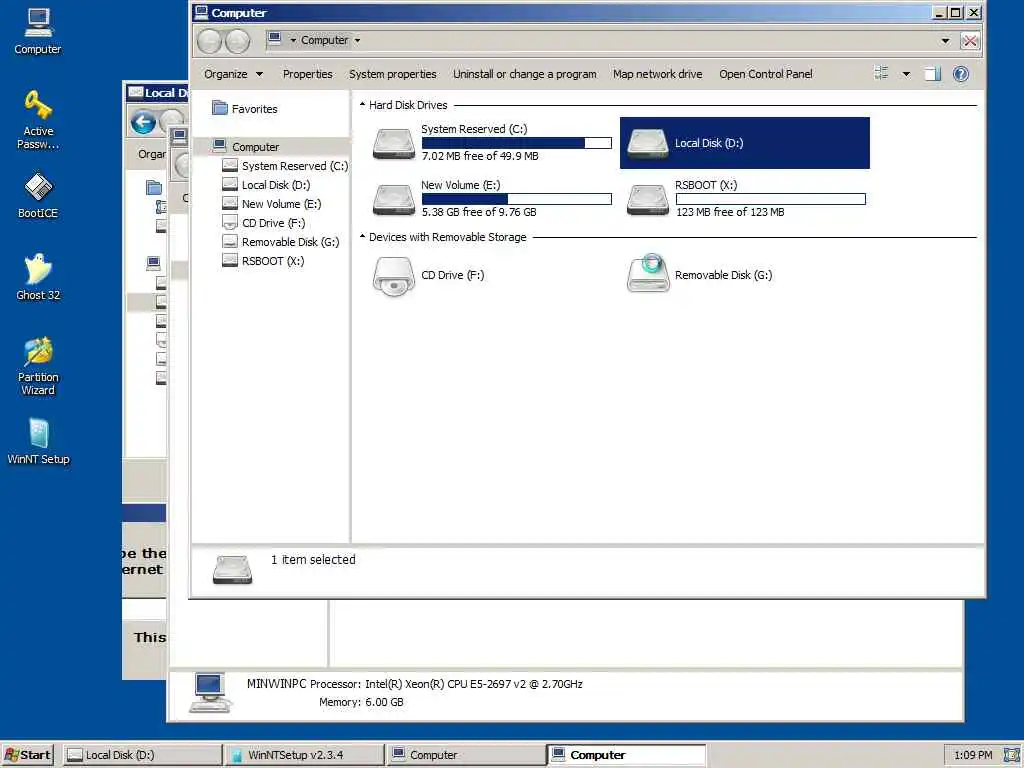Click the red X stop button beside address bar
This screenshot has width=1024, height=768.
(x=970, y=41)
